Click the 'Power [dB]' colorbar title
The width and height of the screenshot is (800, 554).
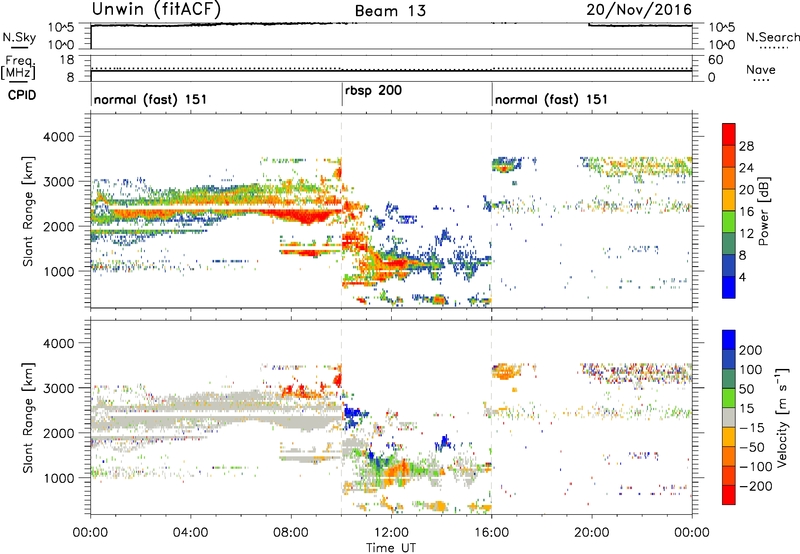(763, 211)
